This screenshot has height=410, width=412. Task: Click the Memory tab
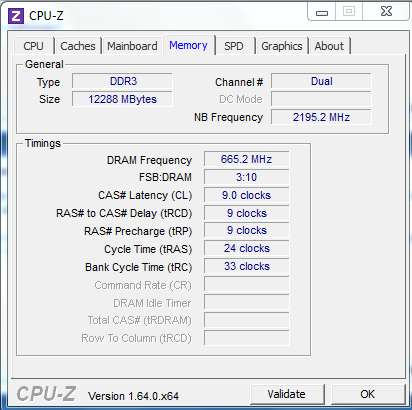188,45
